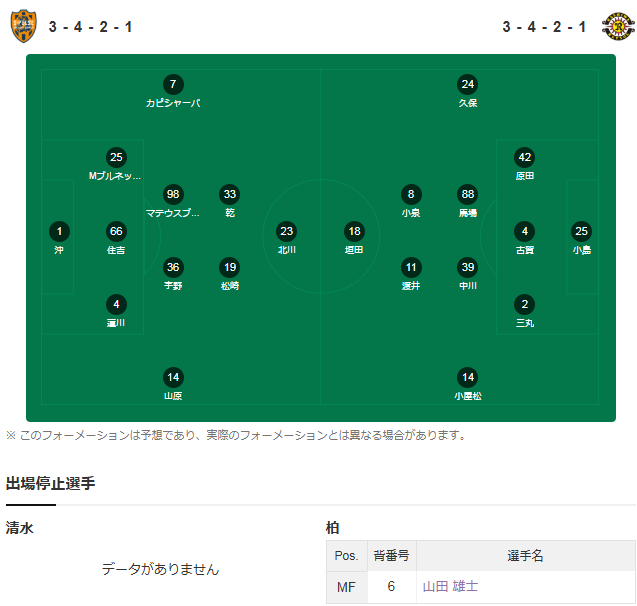Select Kashiwa player number 8 小泉
Image resolution: width=637 pixels, height=606 pixels.
[411, 195]
